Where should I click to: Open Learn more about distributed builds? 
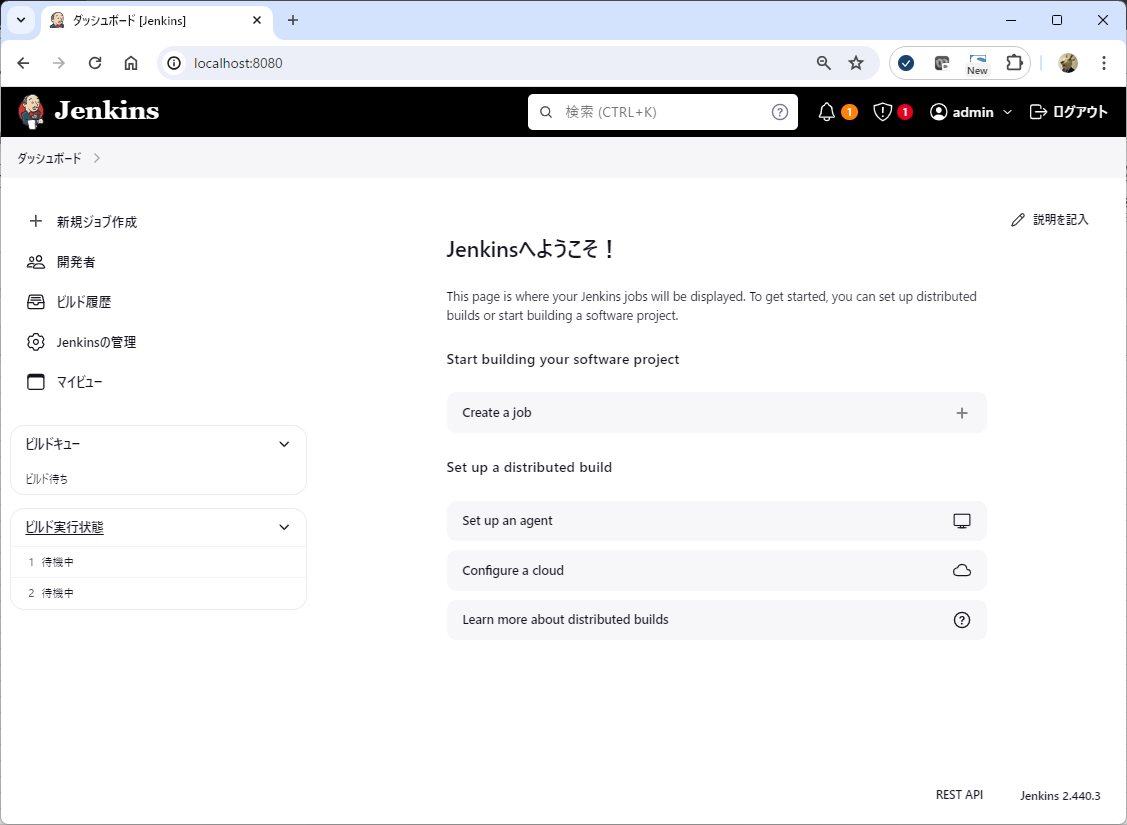[717, 619]
